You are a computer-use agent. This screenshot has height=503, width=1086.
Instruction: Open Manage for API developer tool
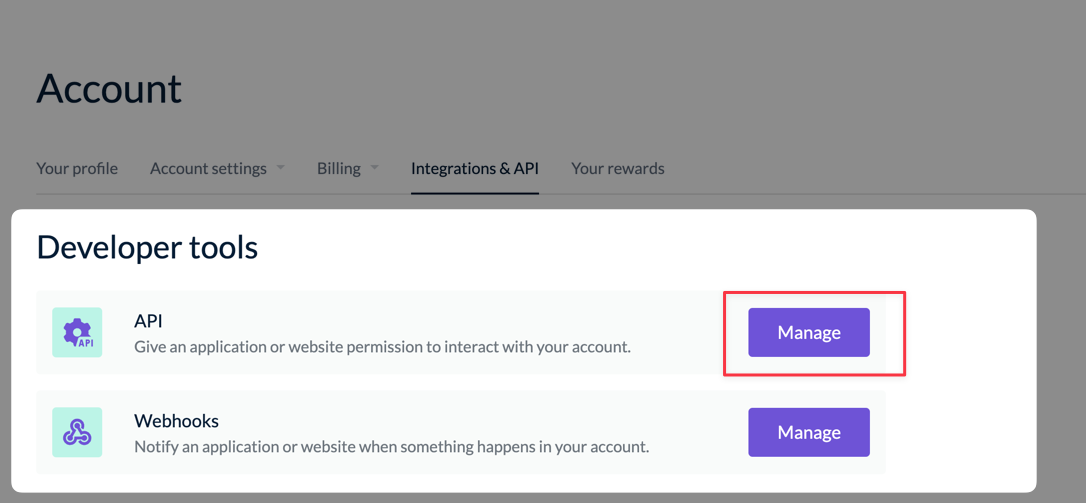[x=808, y=332]
